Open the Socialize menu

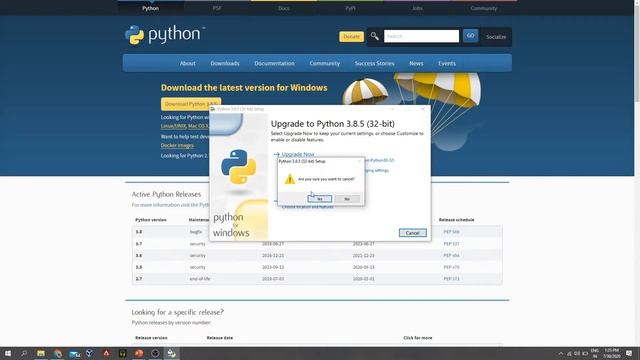click(496, 37)
